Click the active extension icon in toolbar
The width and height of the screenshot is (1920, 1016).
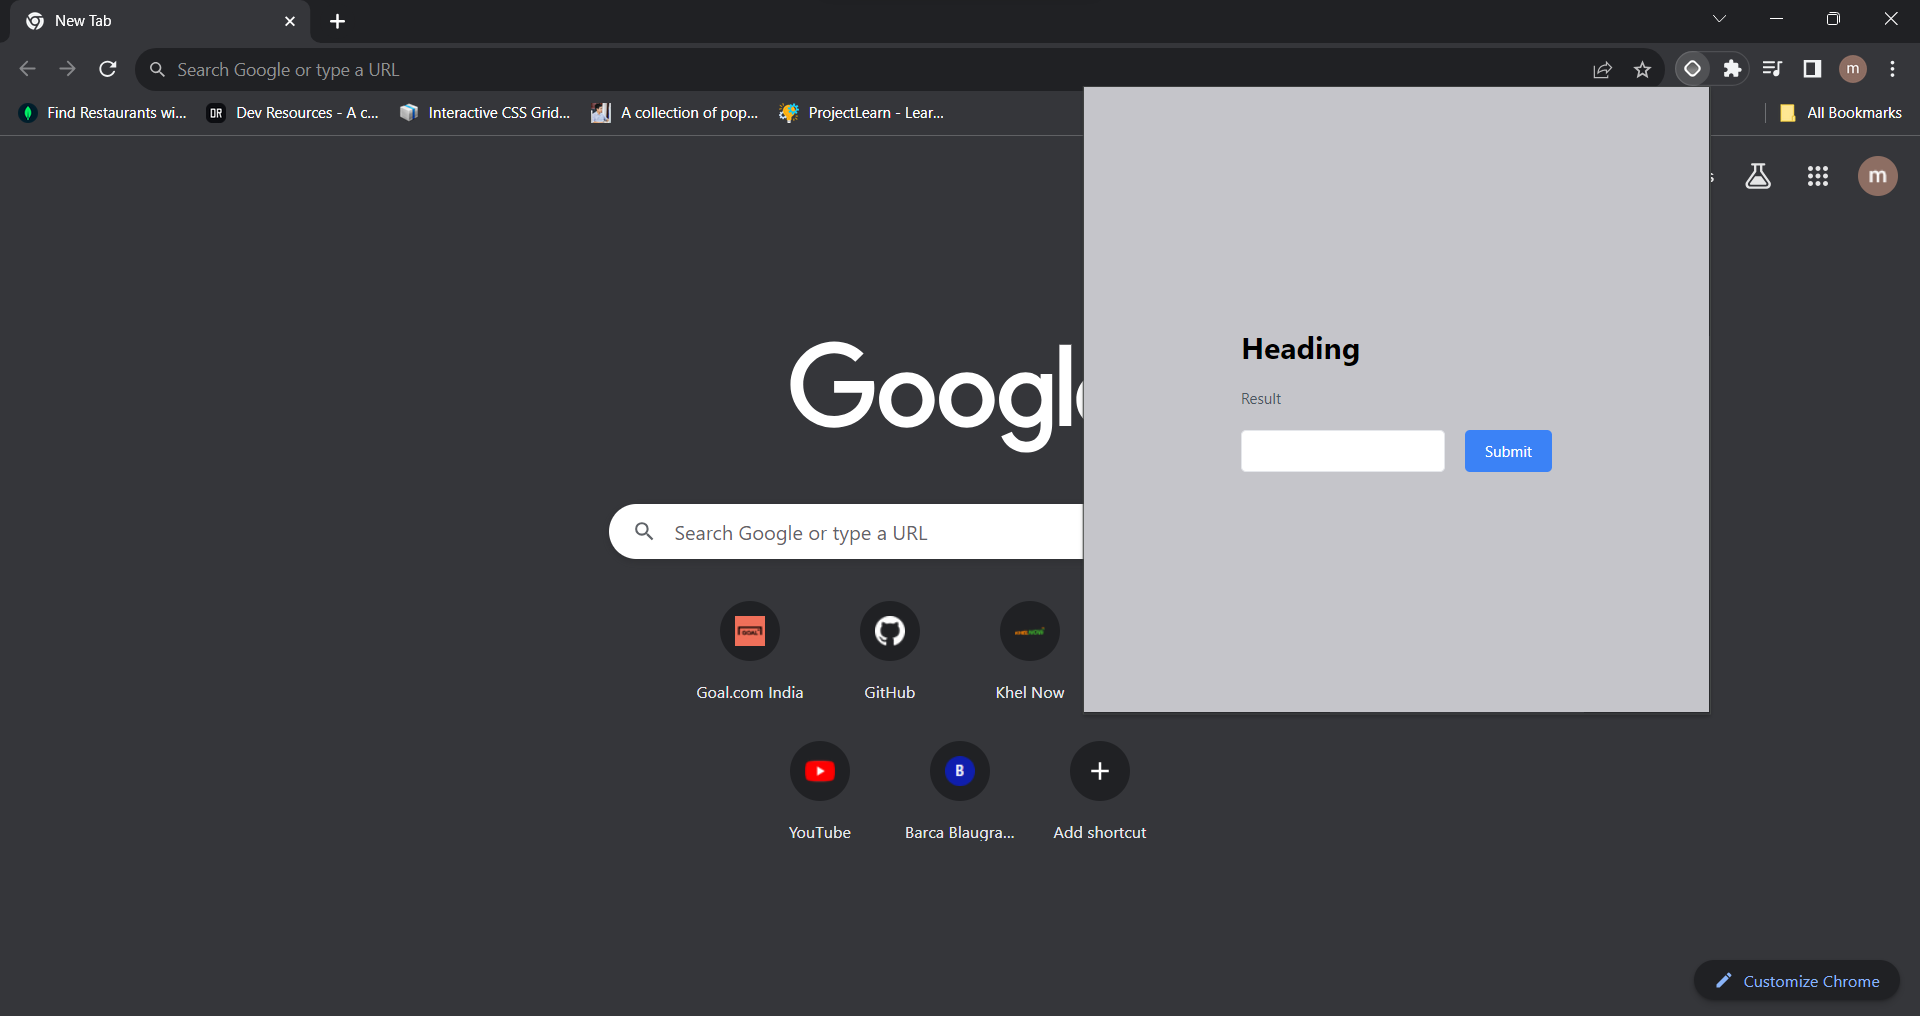point(1692,69)
